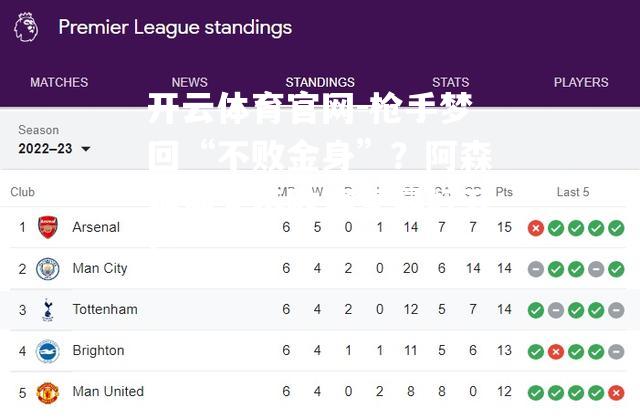This screenshot has width=640, height=418.
Task: Click Man United's red loss result icon
Action: [616, 393]
